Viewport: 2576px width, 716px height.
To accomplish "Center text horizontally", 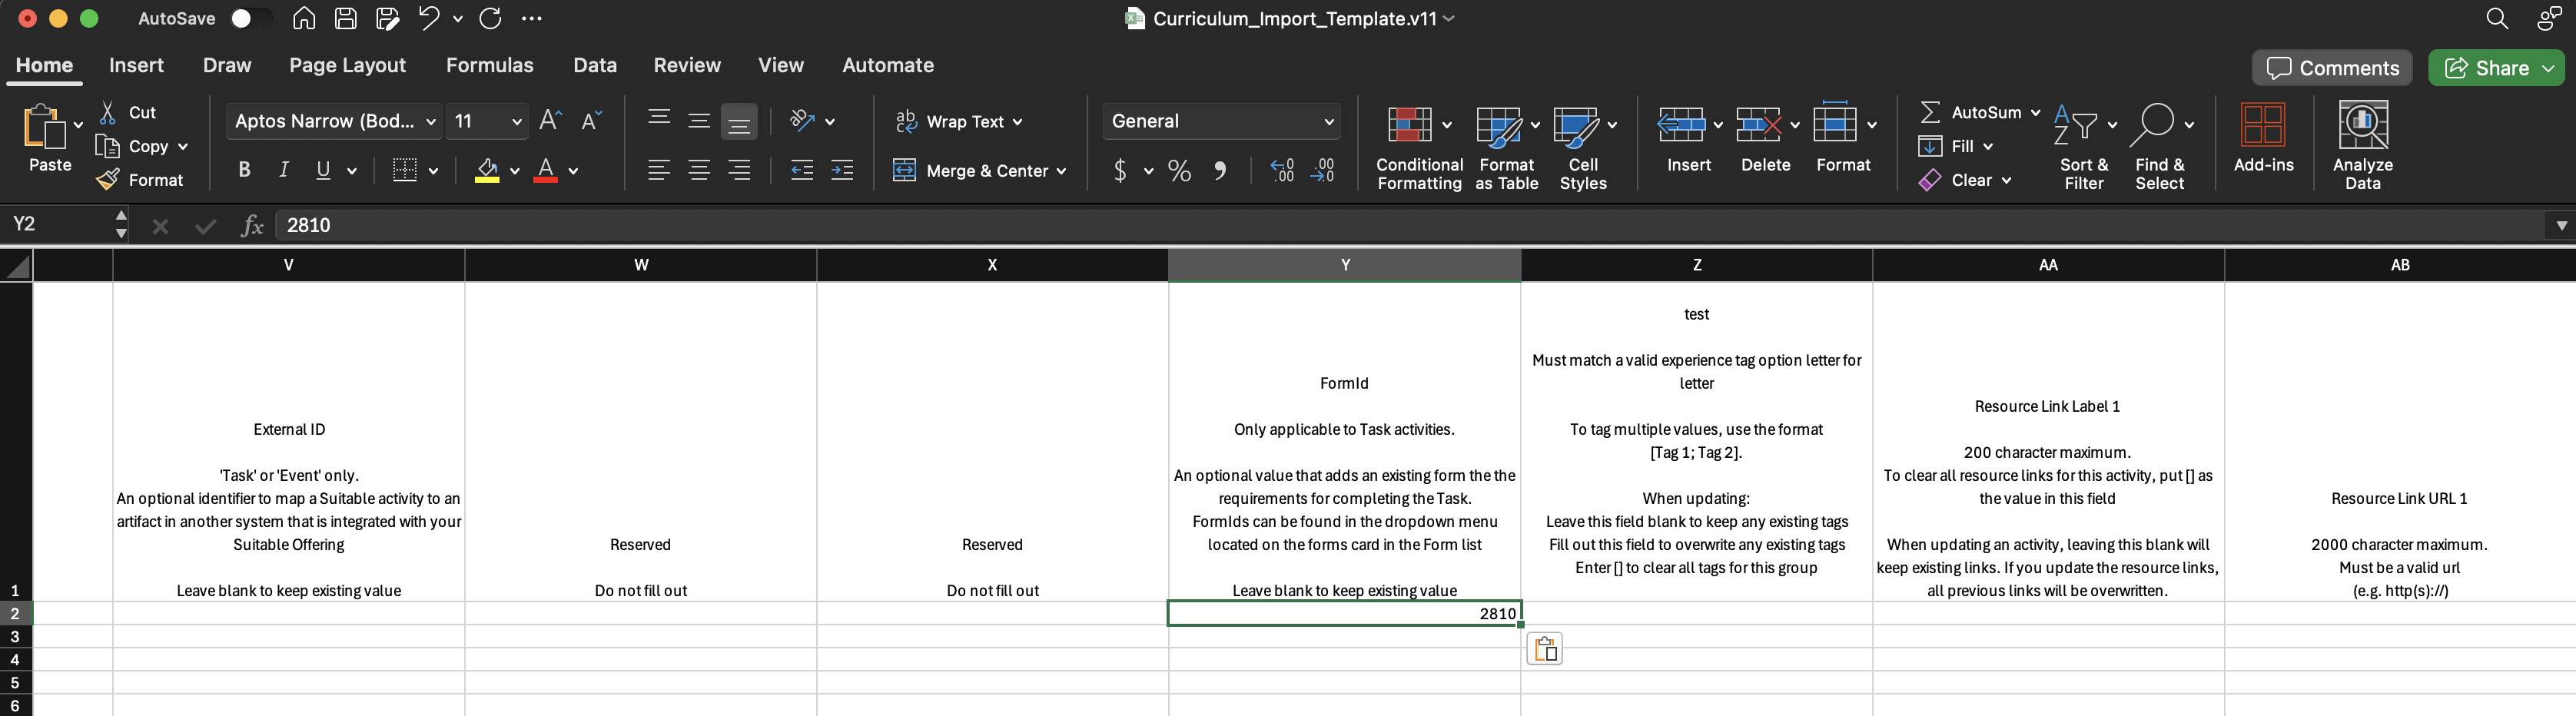I will click(699, 170).
